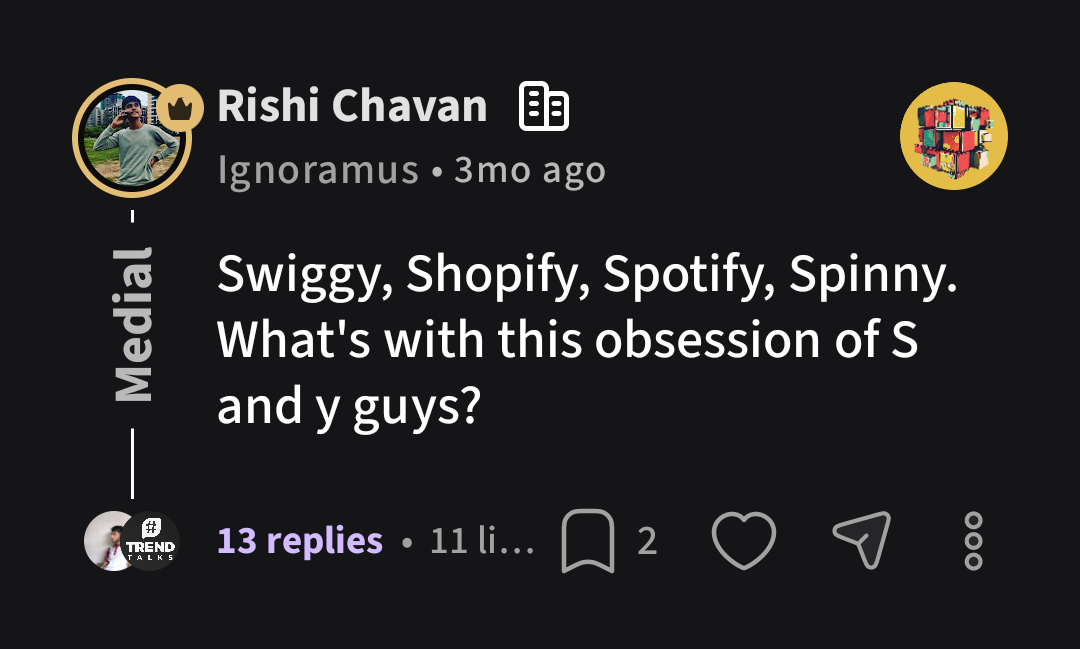Bookmark this post by Rishi Chavan

tap(587, 541)
